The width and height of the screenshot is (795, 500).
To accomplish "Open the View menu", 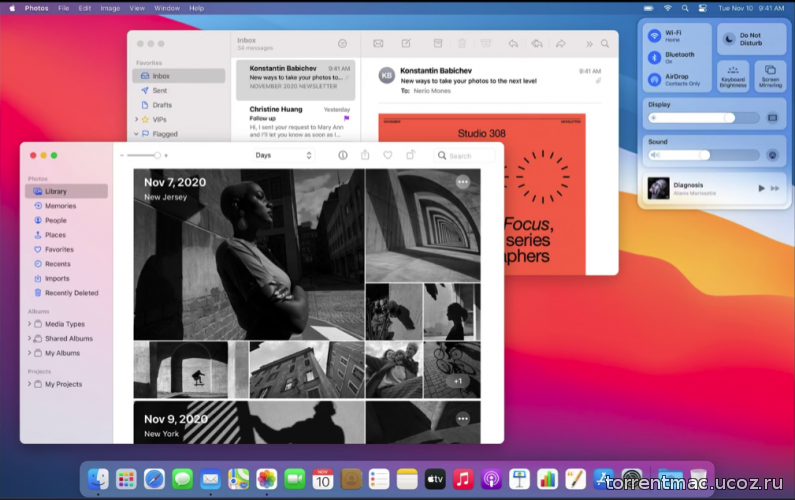I will click(x=137, y=8).
